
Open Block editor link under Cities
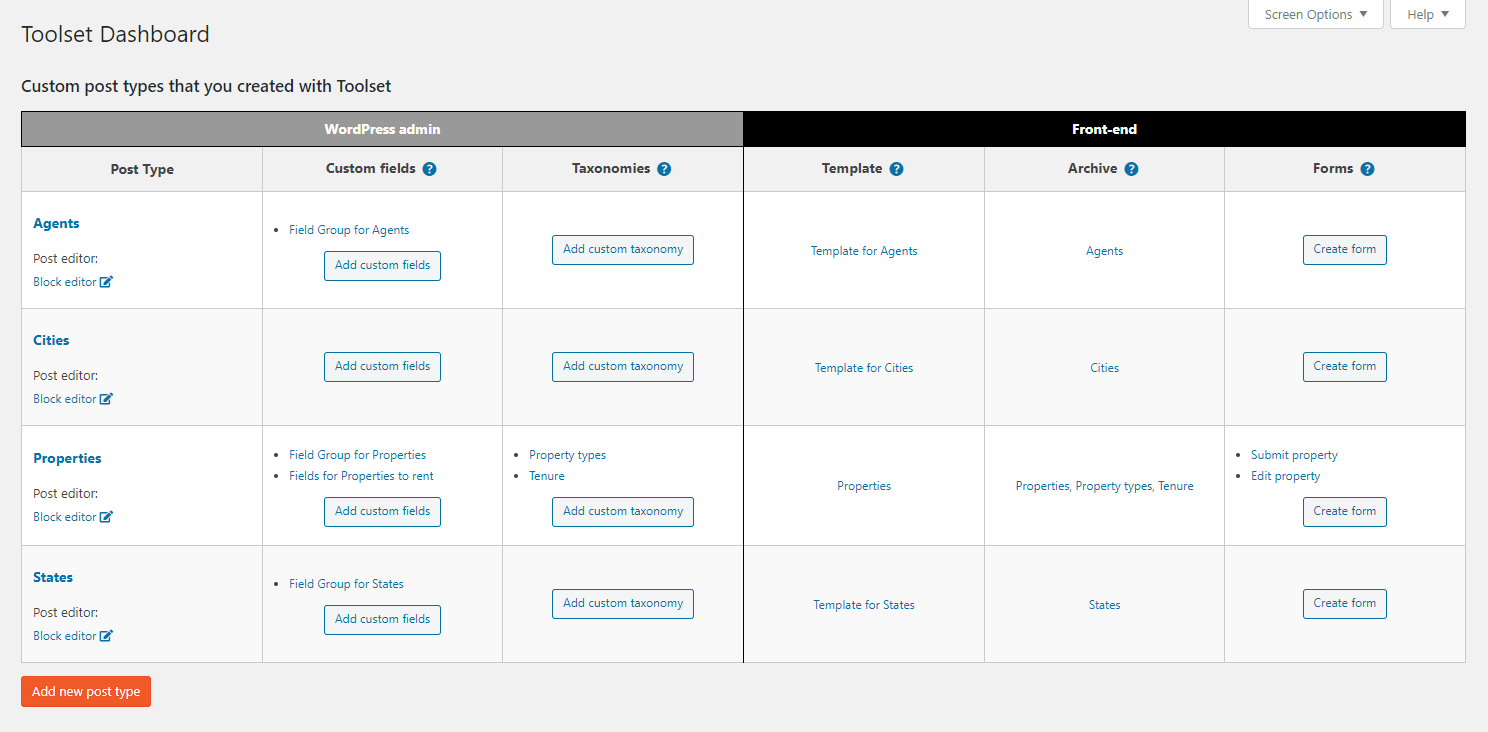tap(65, 399)
